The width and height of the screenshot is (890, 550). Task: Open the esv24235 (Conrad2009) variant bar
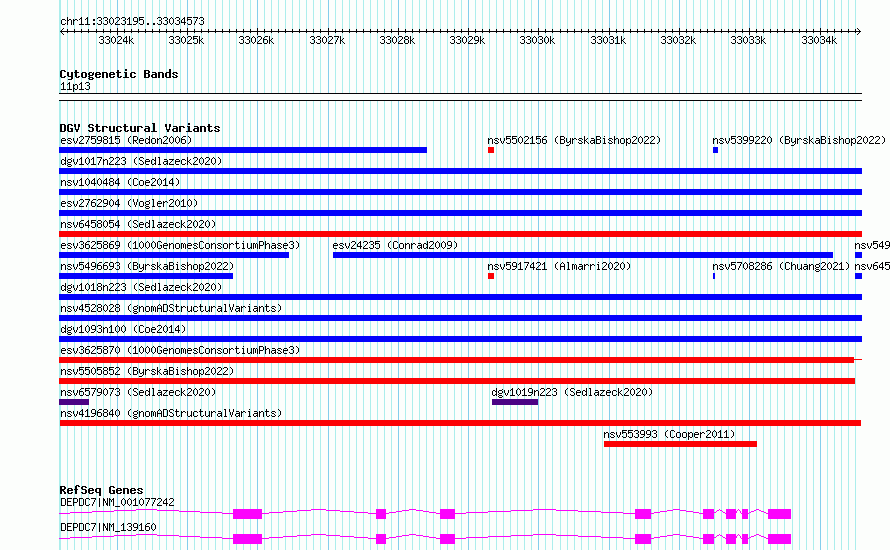pyautogui.click(x=583, y=255)
